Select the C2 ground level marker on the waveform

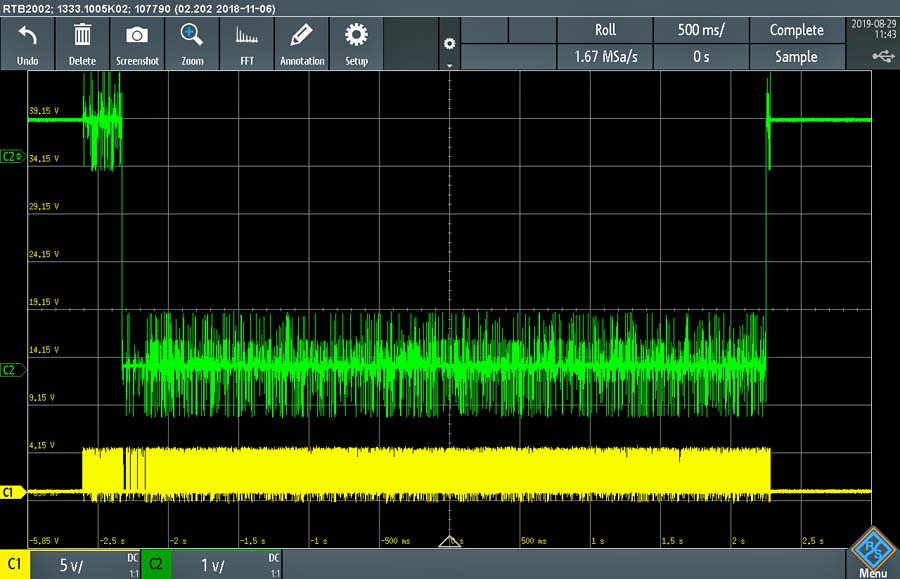pos(13,370)
